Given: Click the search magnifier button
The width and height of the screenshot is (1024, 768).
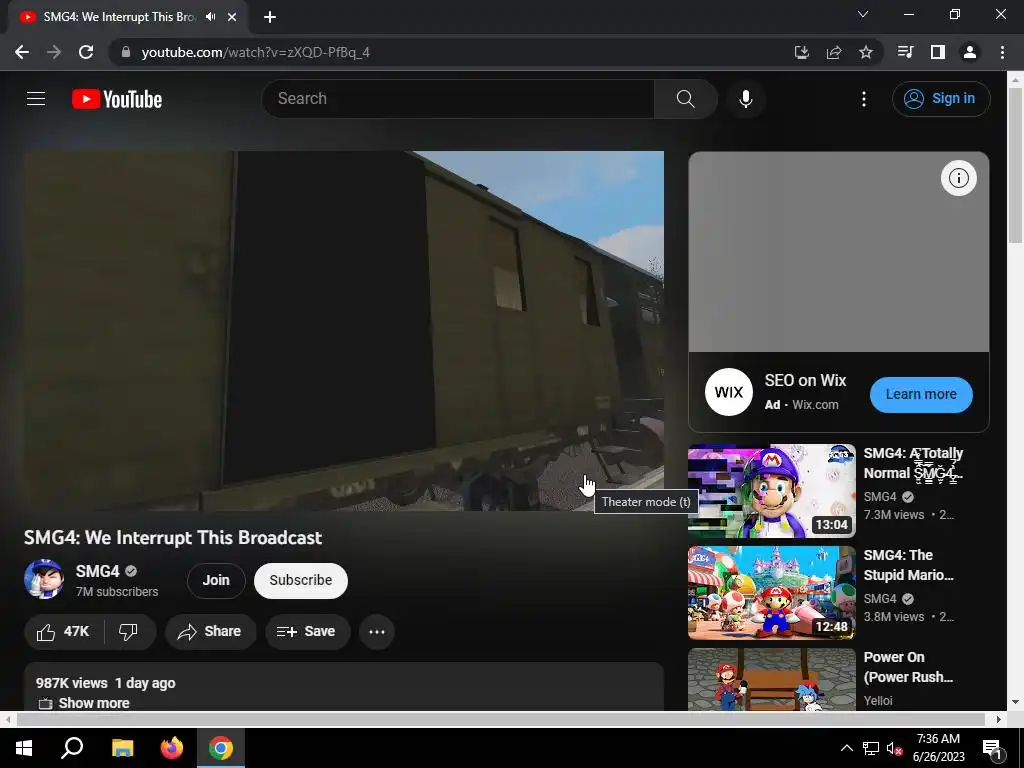Looking at the screenshot, I should 685,99.
